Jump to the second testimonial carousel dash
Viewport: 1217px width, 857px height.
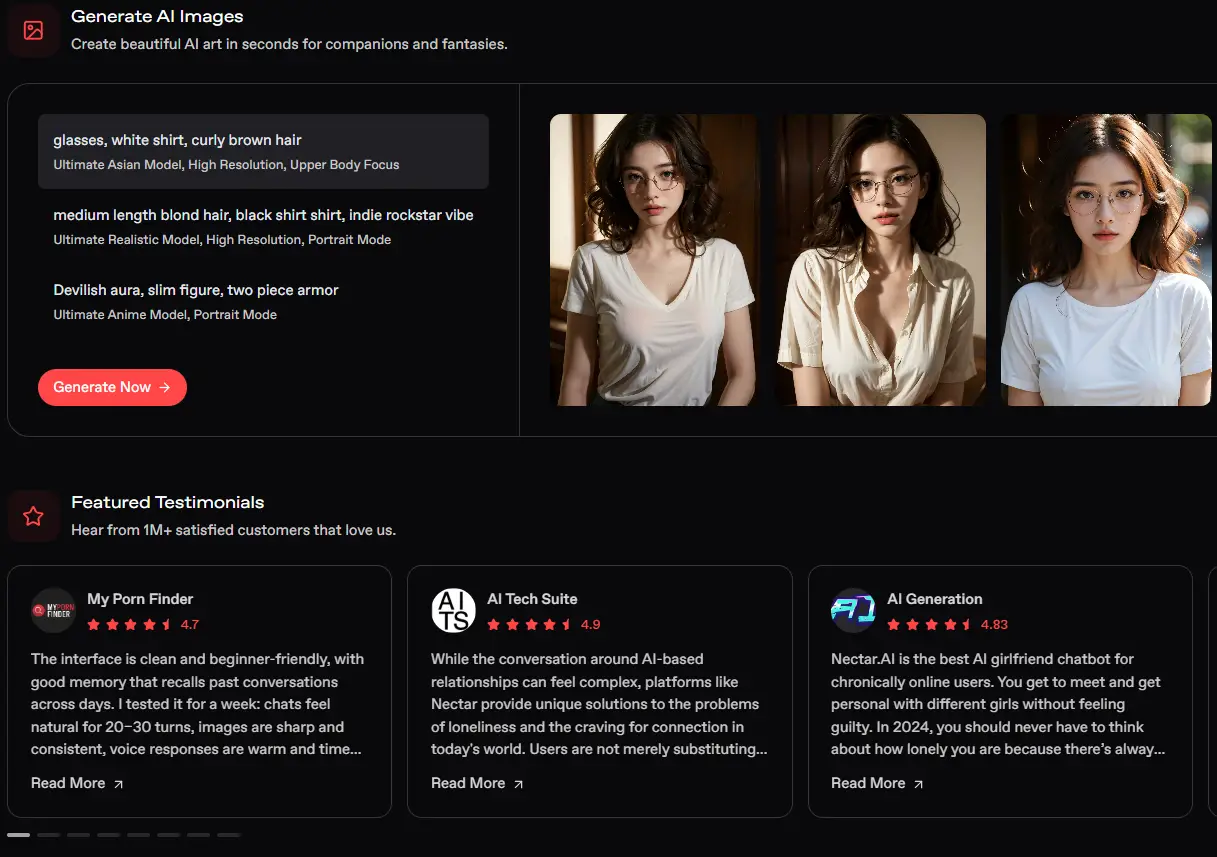[49, 834]
